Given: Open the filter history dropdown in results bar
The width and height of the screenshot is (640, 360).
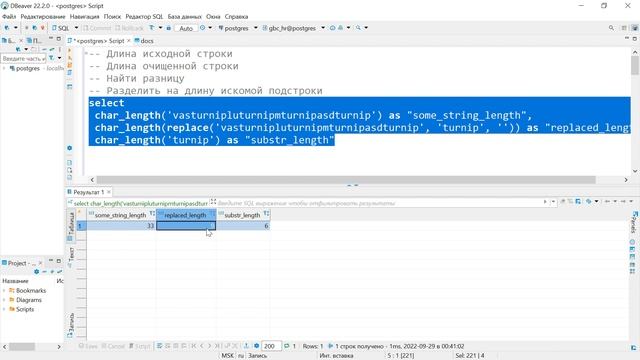Looking at the screenshot, I should 553,202.
